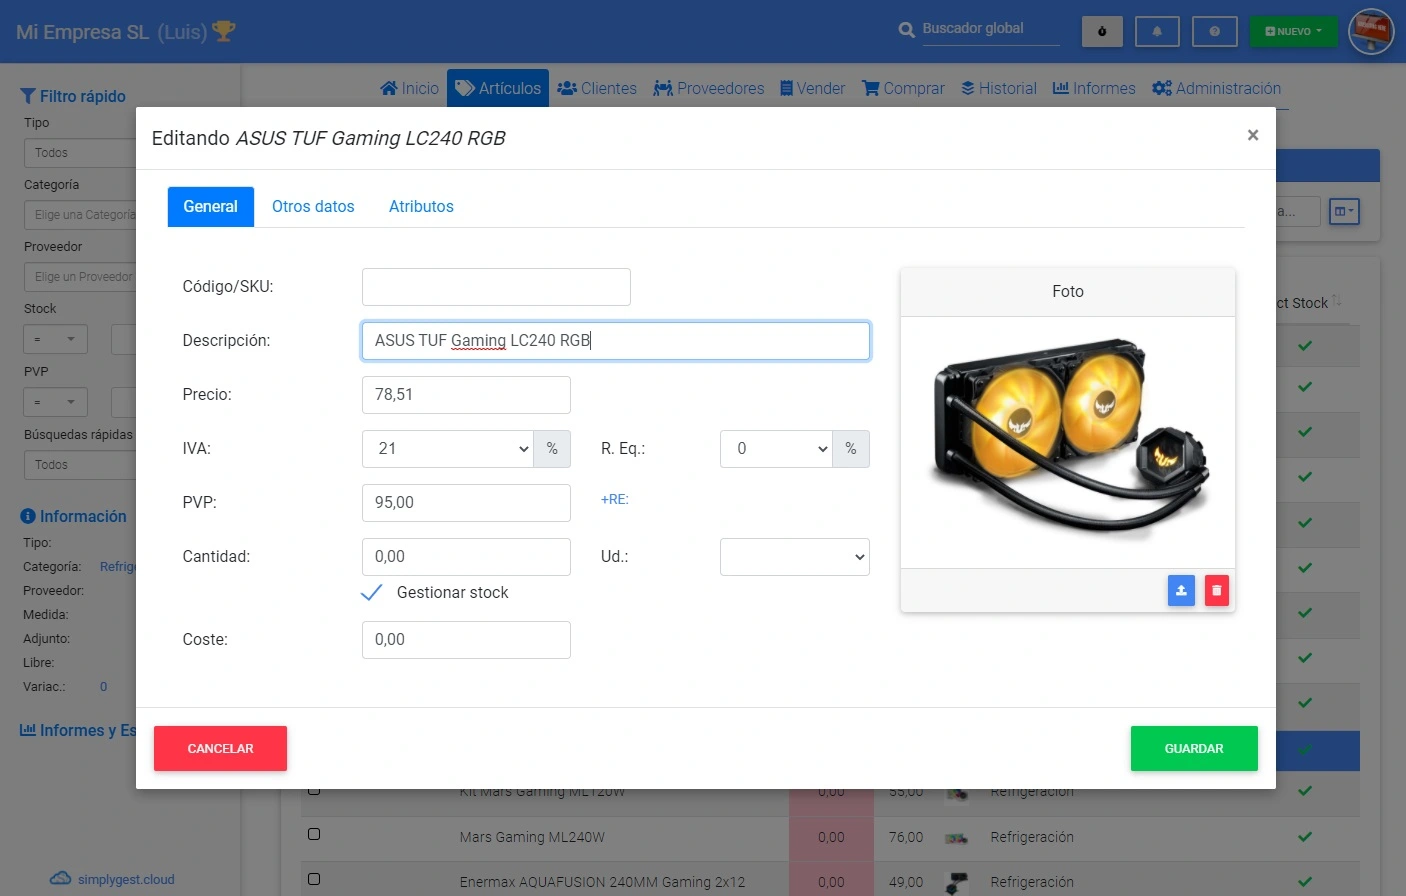Click the notifications bell icon
The width and height of the screenshot is (1406, 896).
pos(1157,31)
